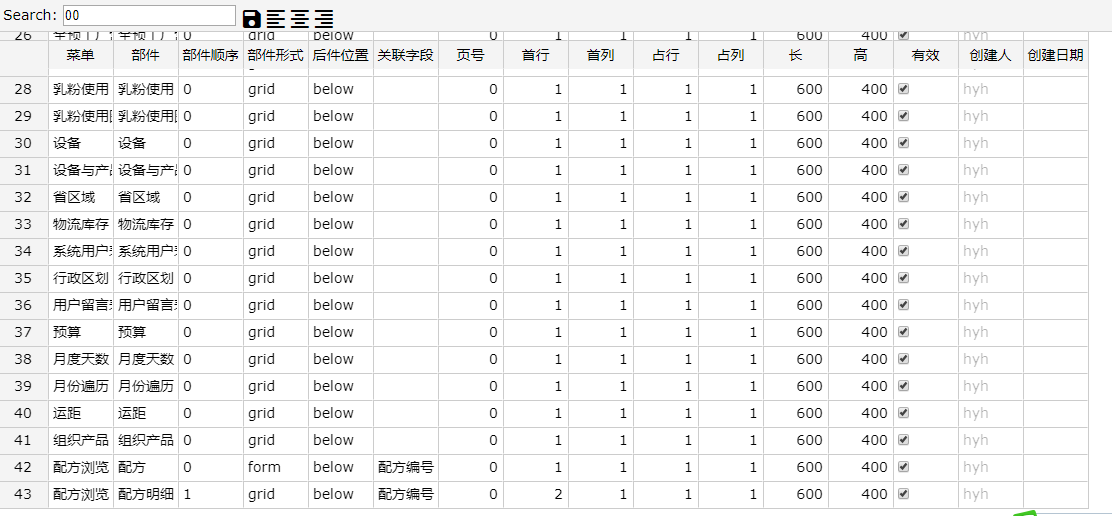The width and height of the screenshot is (1112, 516).
Task: Click 配方编号 cell in row 42
Action: (x=406, y=467)
